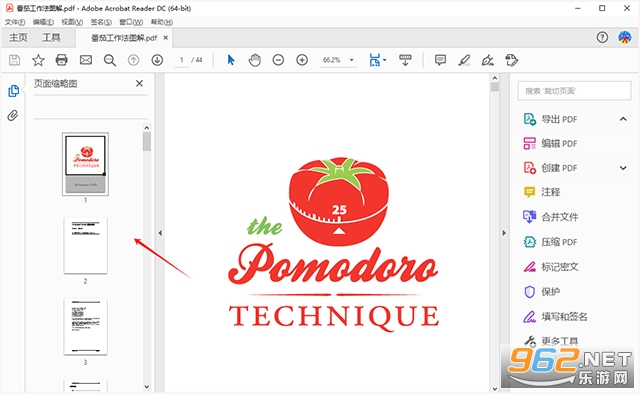
Task: Click the scrolling mode toolbar icon
Action: [405, 60]
